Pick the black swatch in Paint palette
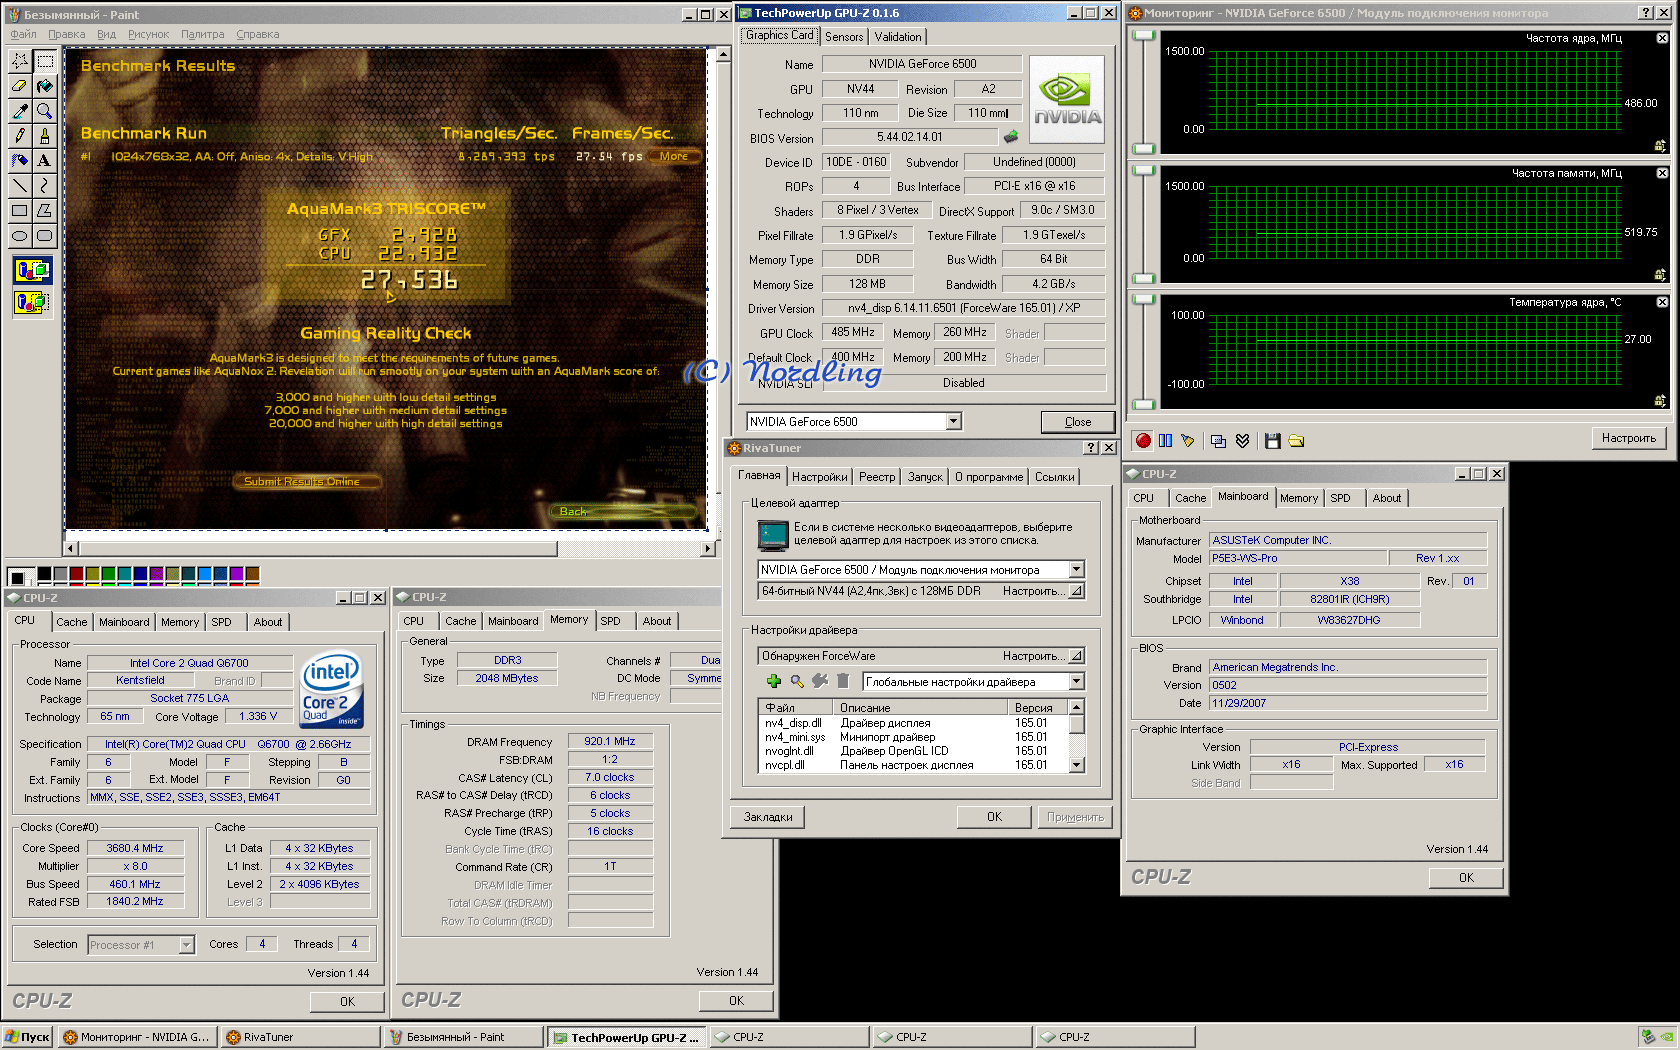 point(44,574)
